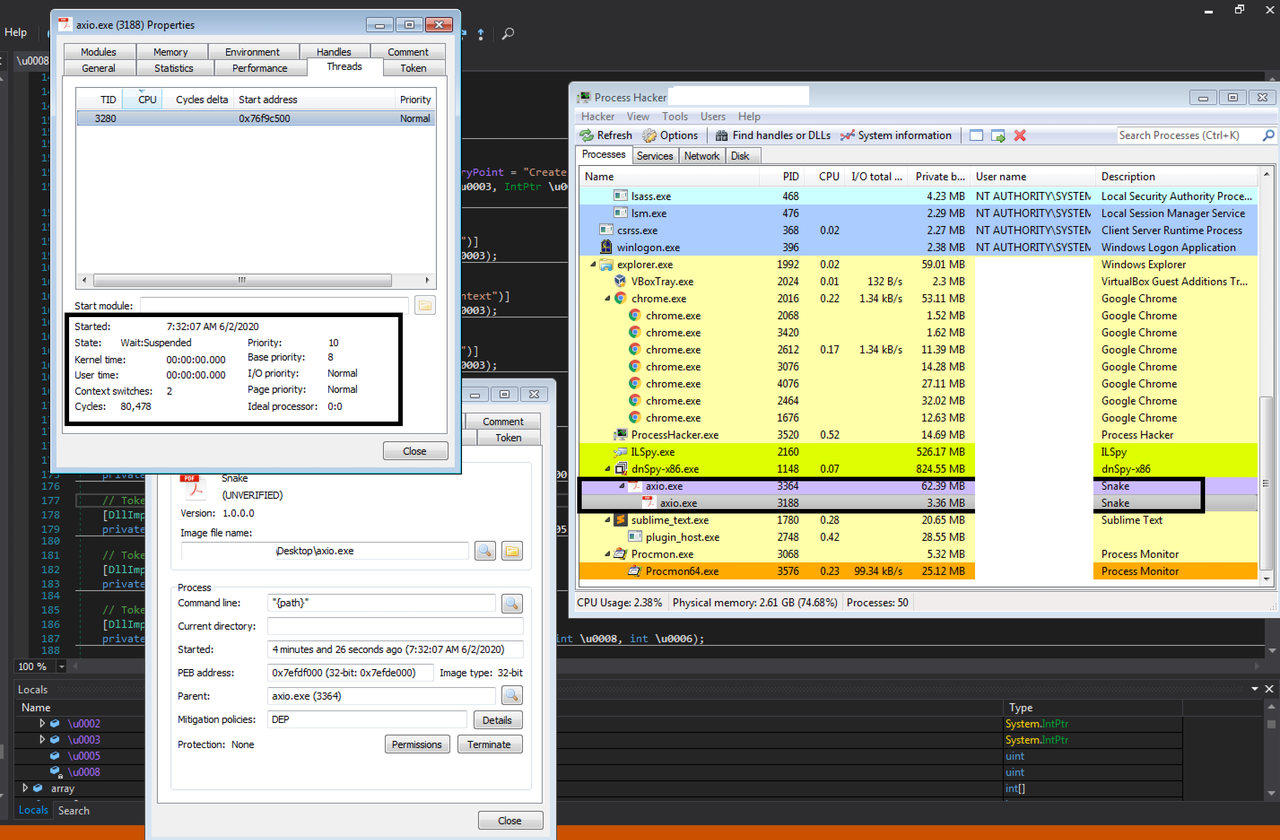Open System information in Process Hacker
Screen dimensions: 1280x840
point(896,135)
